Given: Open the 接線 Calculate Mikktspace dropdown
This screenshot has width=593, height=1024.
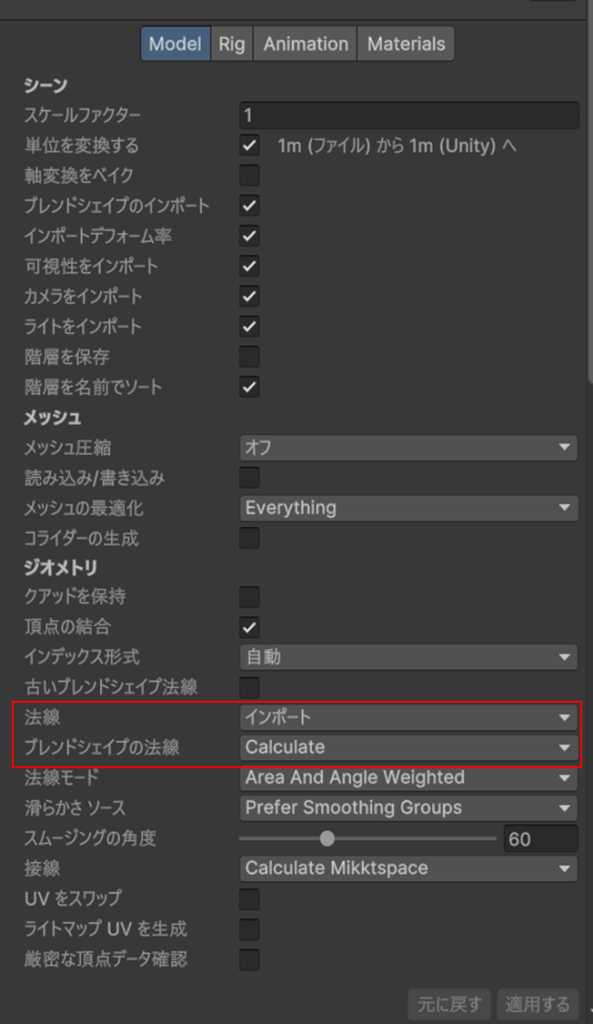Looking at the screenshot, I should point(409,868).
